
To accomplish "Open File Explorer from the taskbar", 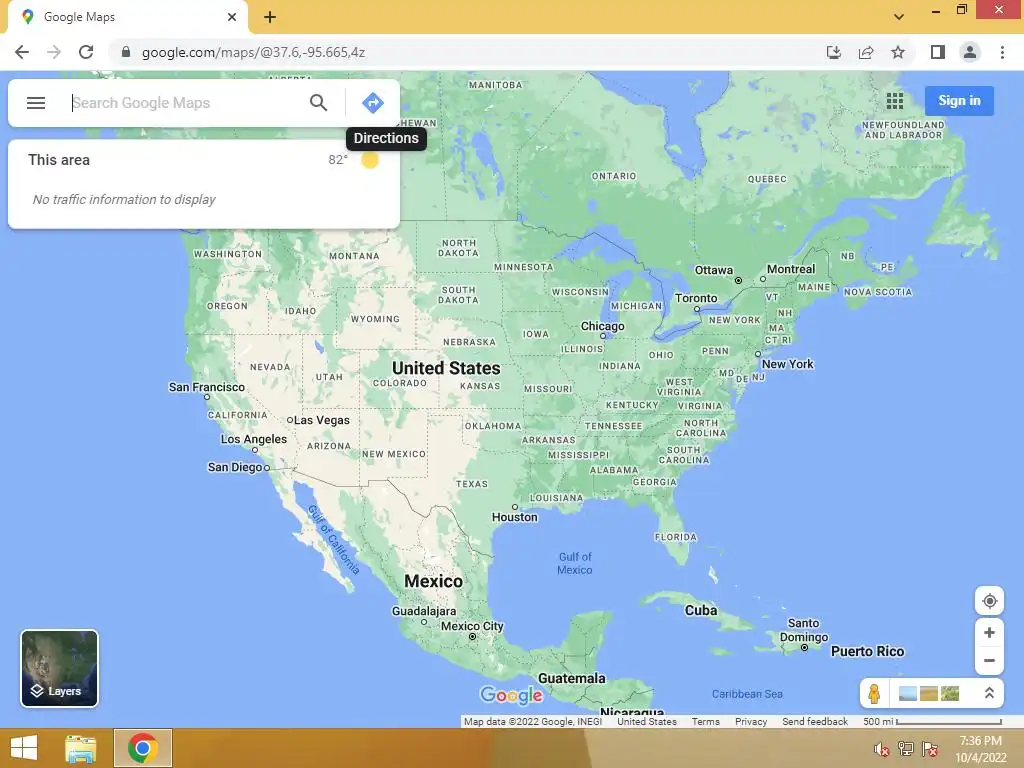I will pos(81,748).
